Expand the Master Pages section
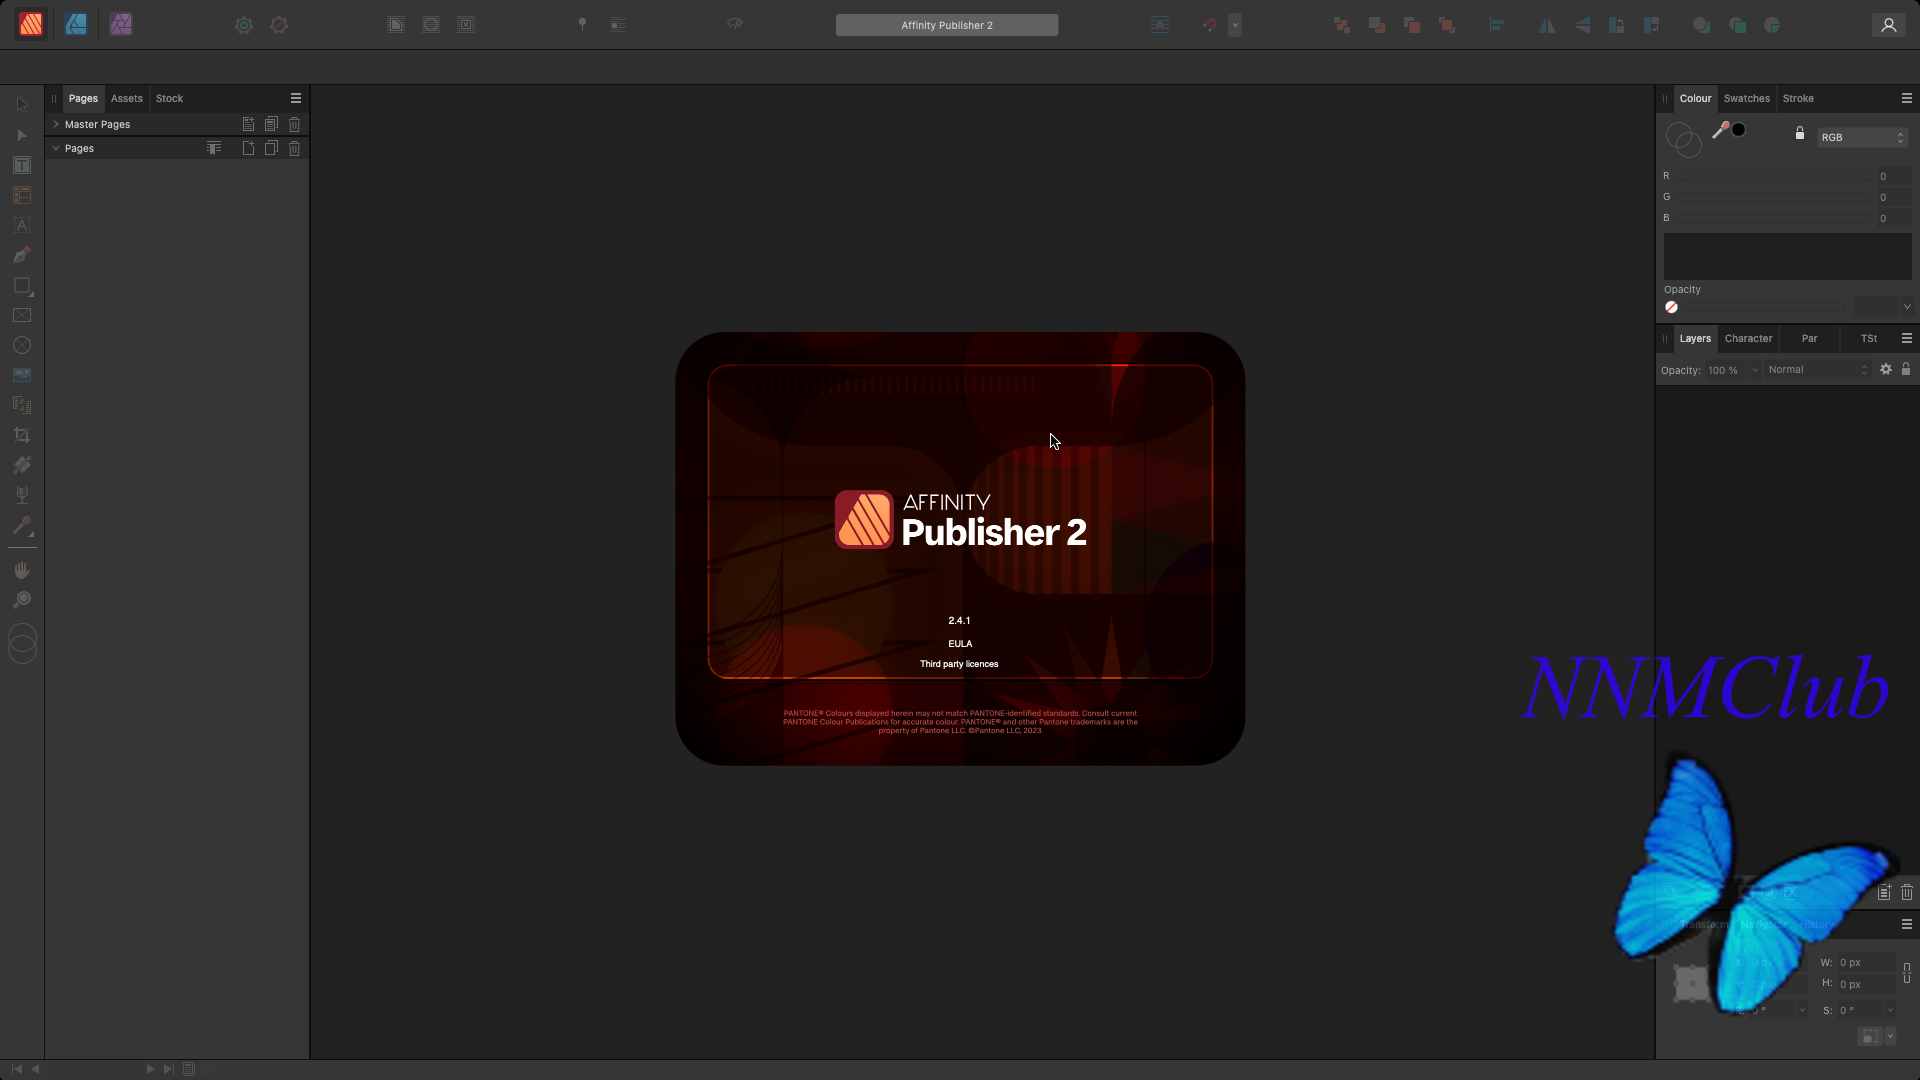Screen dimensions: 1920x1080 pos(56,124)
